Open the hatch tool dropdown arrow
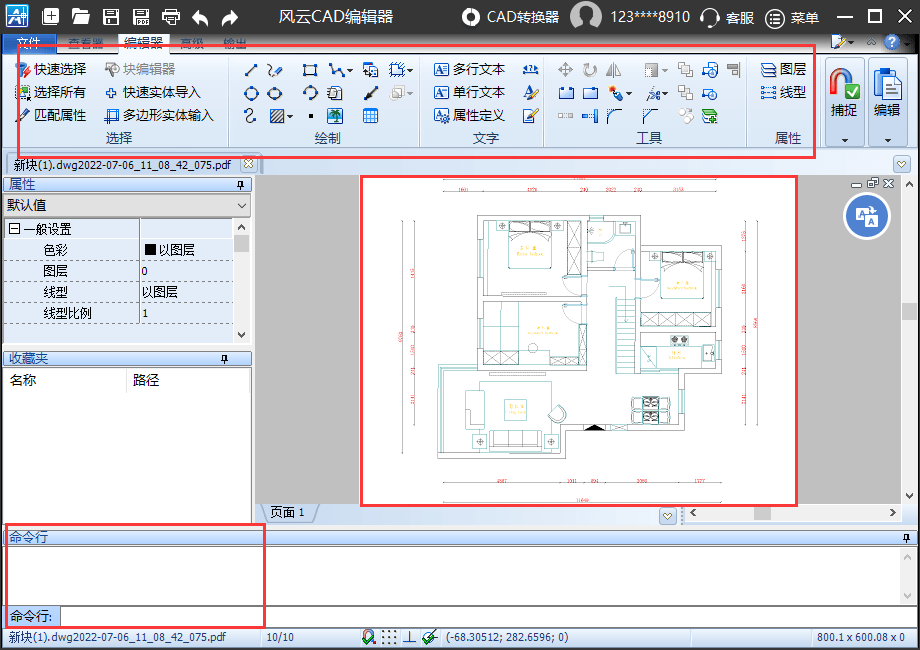 click(290, 116)
